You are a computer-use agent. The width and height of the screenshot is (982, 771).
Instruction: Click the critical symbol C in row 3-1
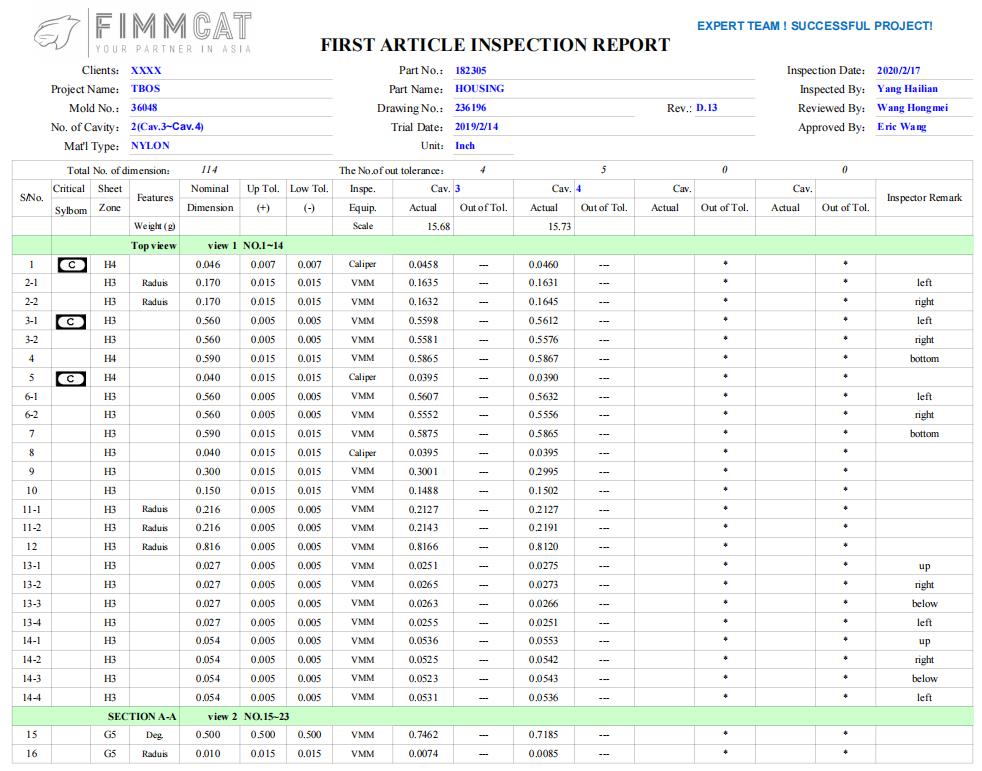tap(71, 321)
